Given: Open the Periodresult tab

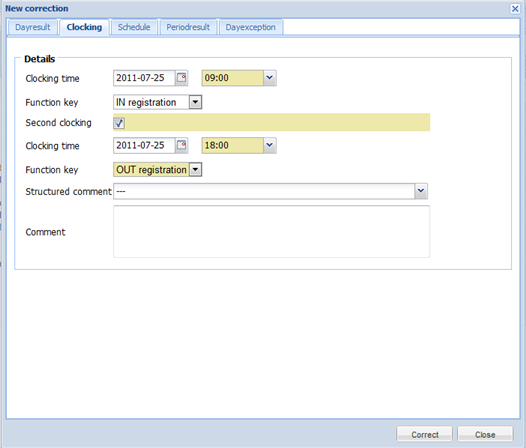Looking at the screenshot, I should [x=188, y=27].
